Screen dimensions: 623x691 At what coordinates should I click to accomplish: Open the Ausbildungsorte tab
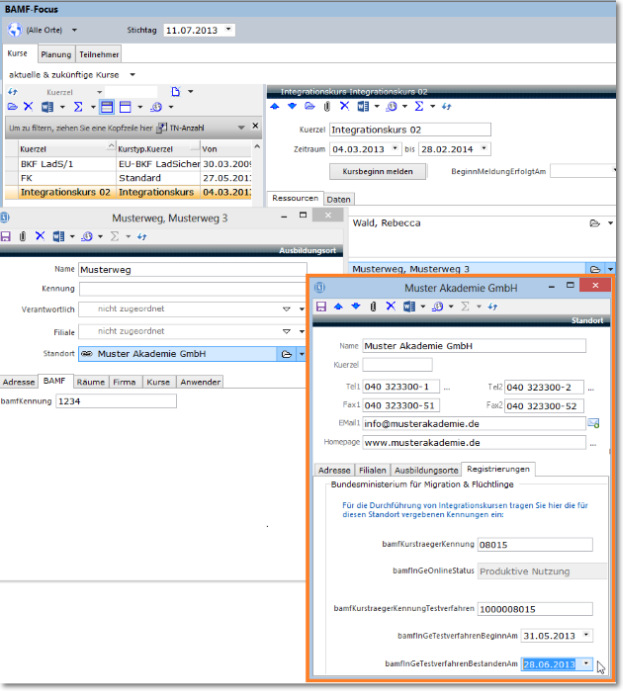pos(426,469)
